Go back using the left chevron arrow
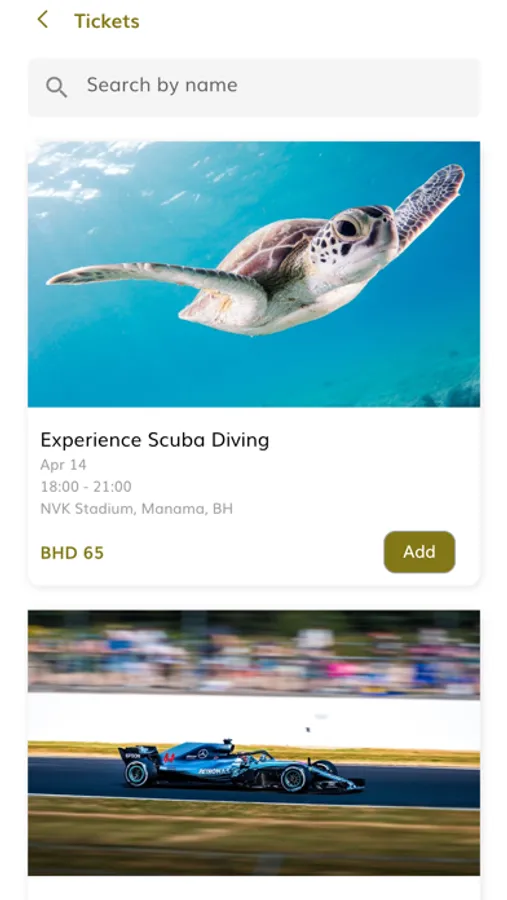507x900 pixels. tap(42, 20)
